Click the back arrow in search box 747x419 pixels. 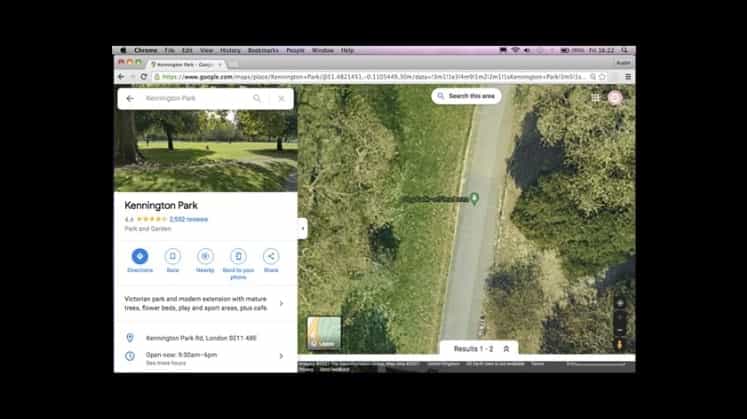click(x=130, y=99)
